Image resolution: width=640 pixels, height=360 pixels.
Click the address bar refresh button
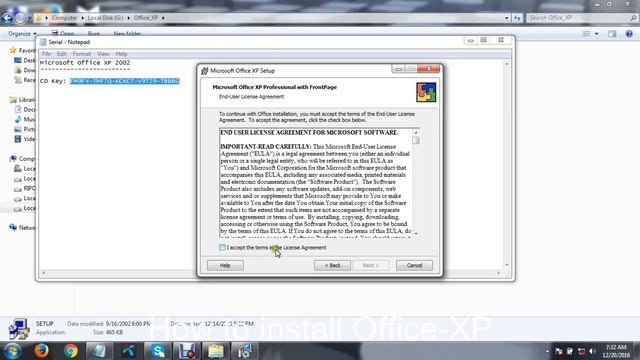pos(517,18)
